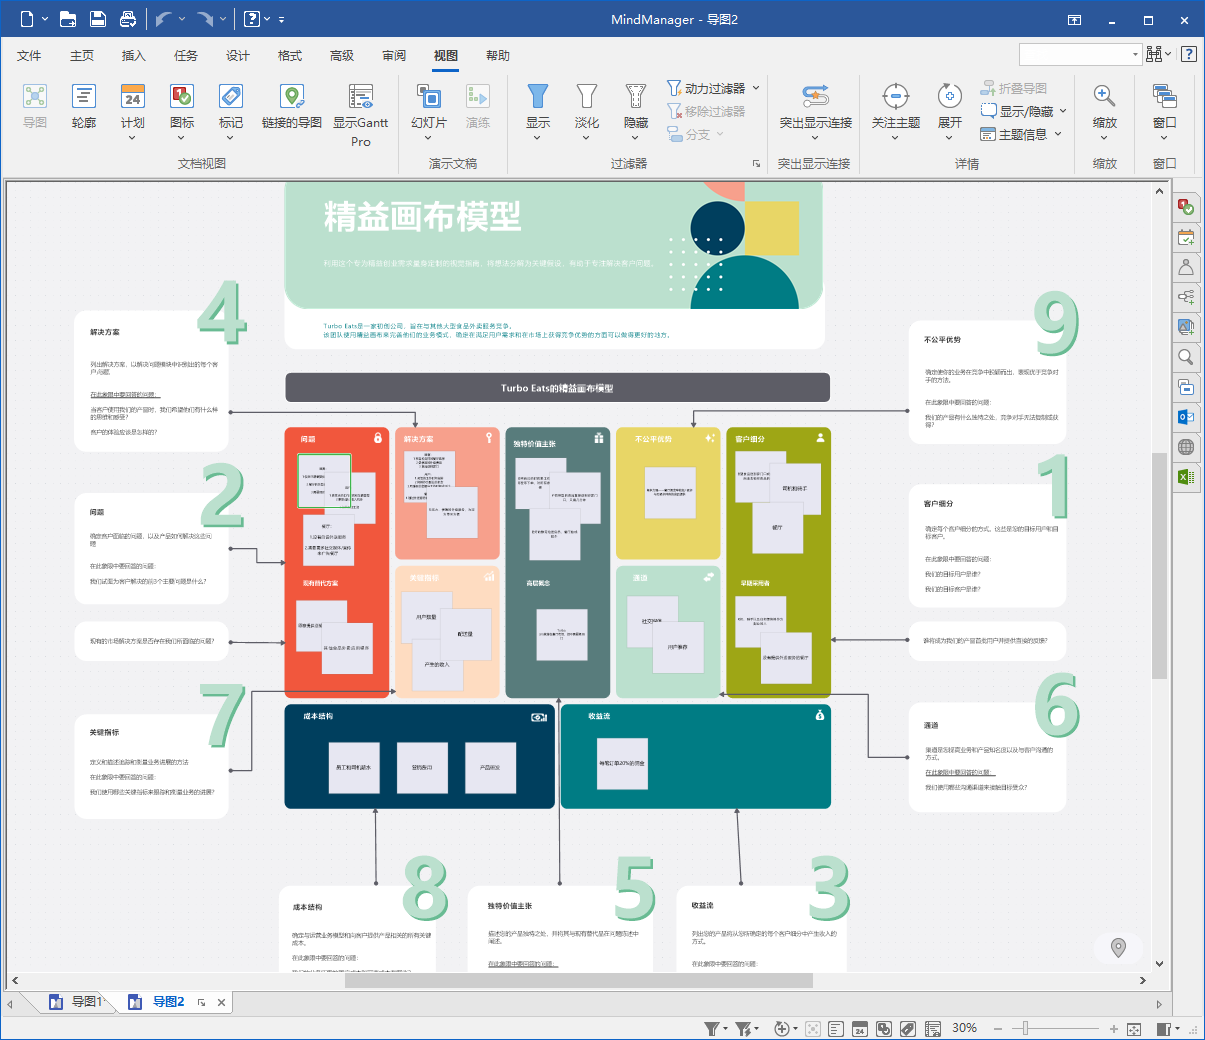Click the 窗口 windows ribbon icon

pos(1165,96)
